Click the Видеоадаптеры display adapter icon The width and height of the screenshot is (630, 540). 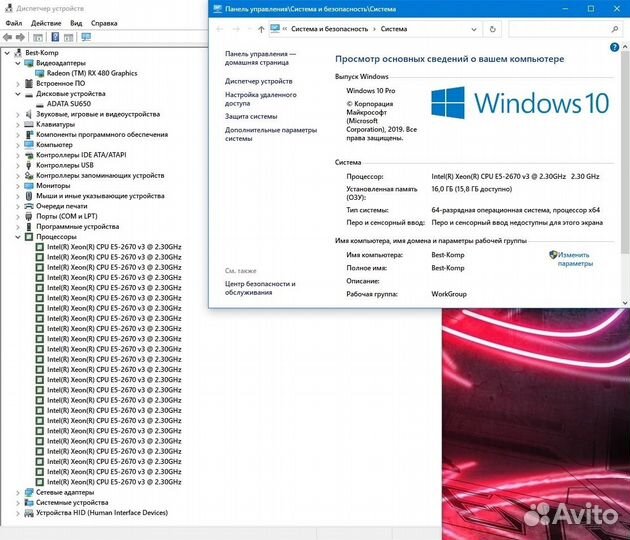(29, 63)
